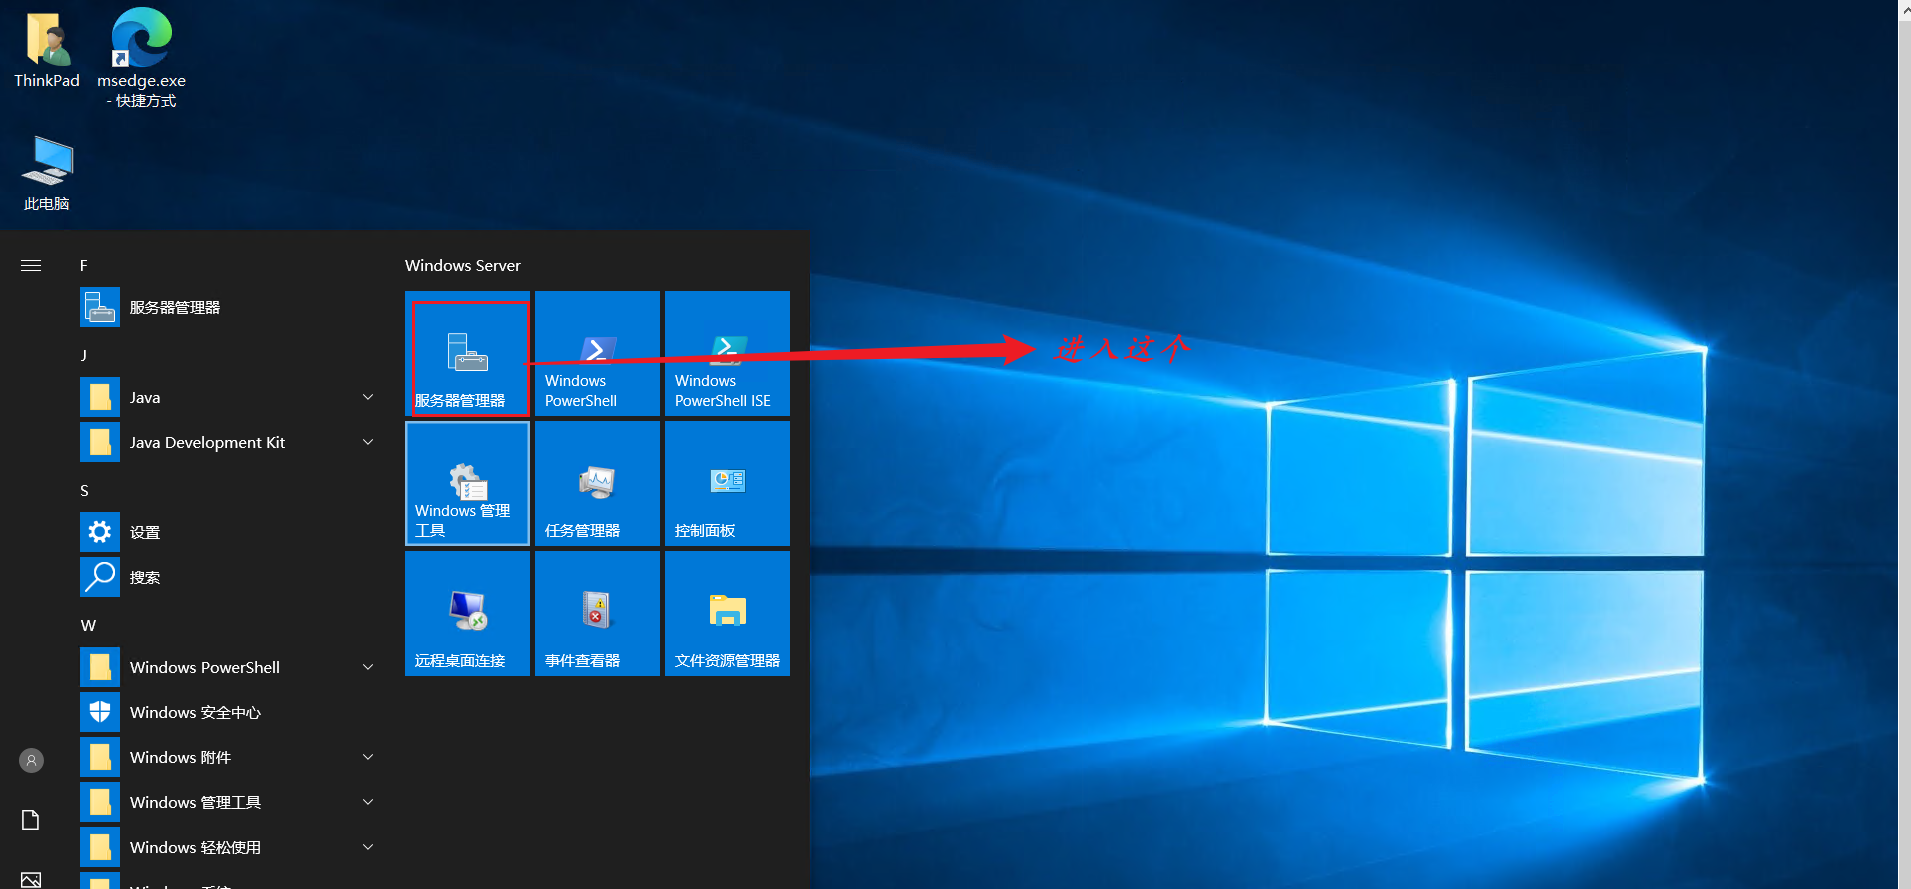Viewport: 1911px width, 889px height.
Task: Open the Windows PowerShell ISE tile
Action: pos(727,353)
